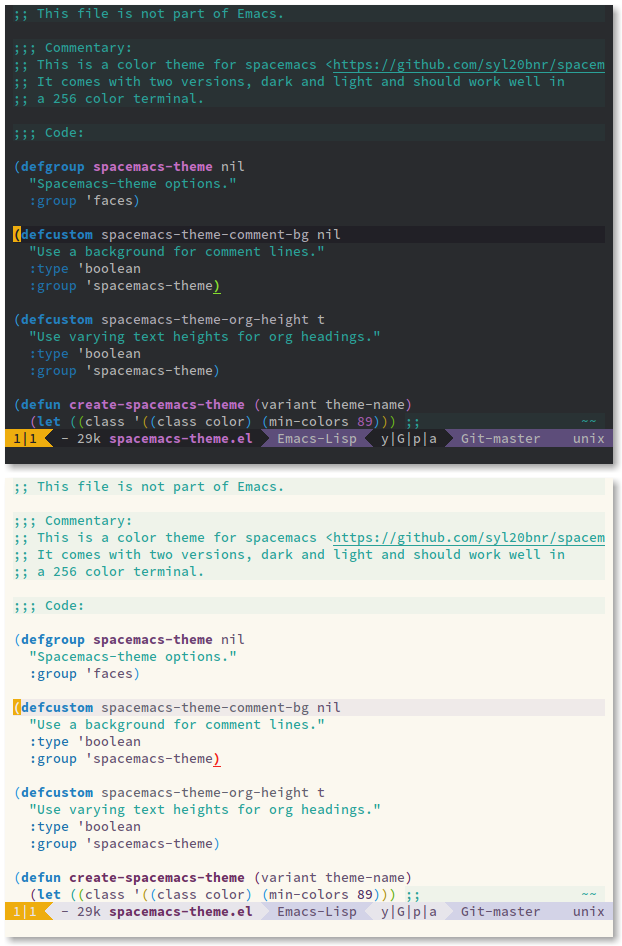The width and height of the screenshot is (622, 946).
Task: Click 'min-colors 89' in dark theme window
Action: [x=321, y=422]
